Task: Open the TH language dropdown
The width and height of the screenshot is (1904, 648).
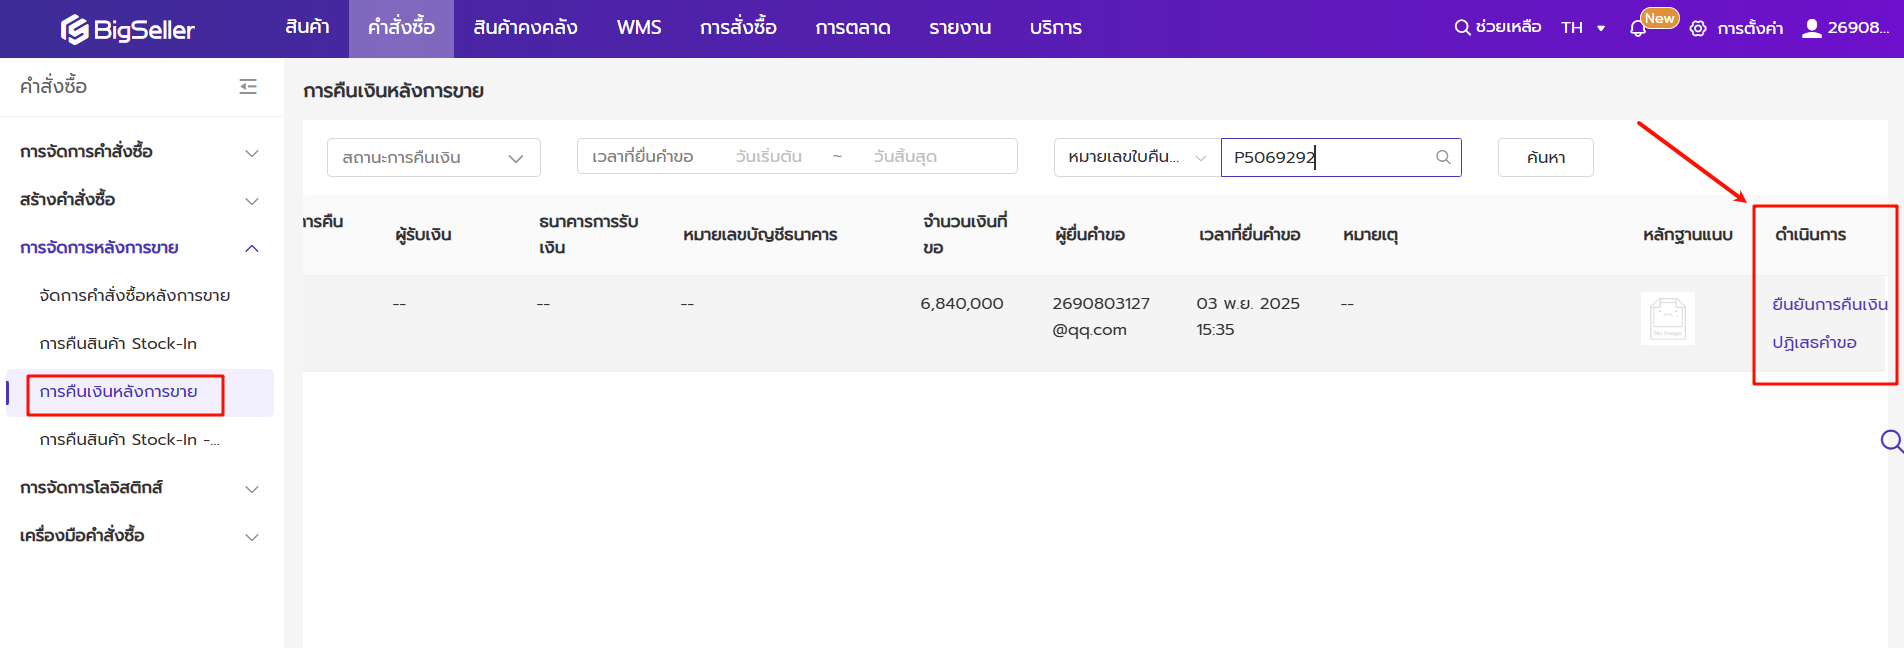Action: coord(1583,28)
